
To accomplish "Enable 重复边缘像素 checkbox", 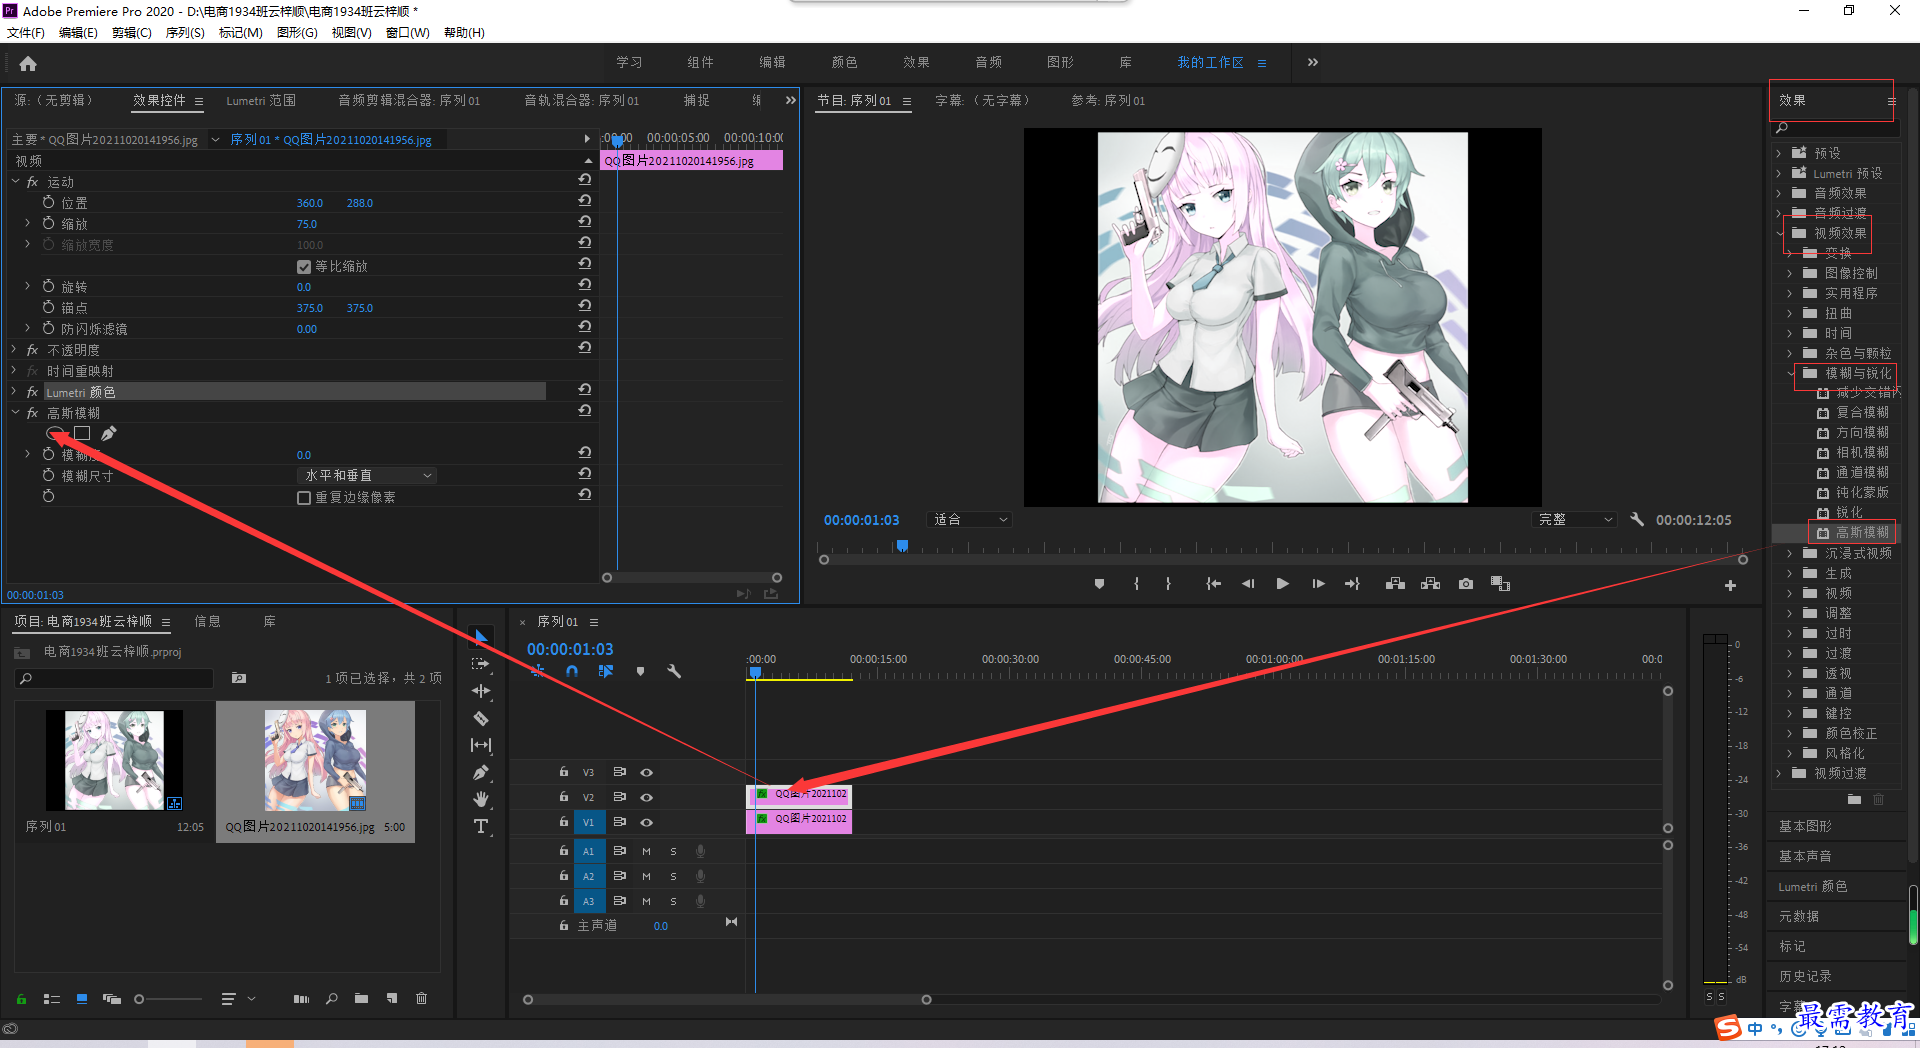I will point(304,498).
